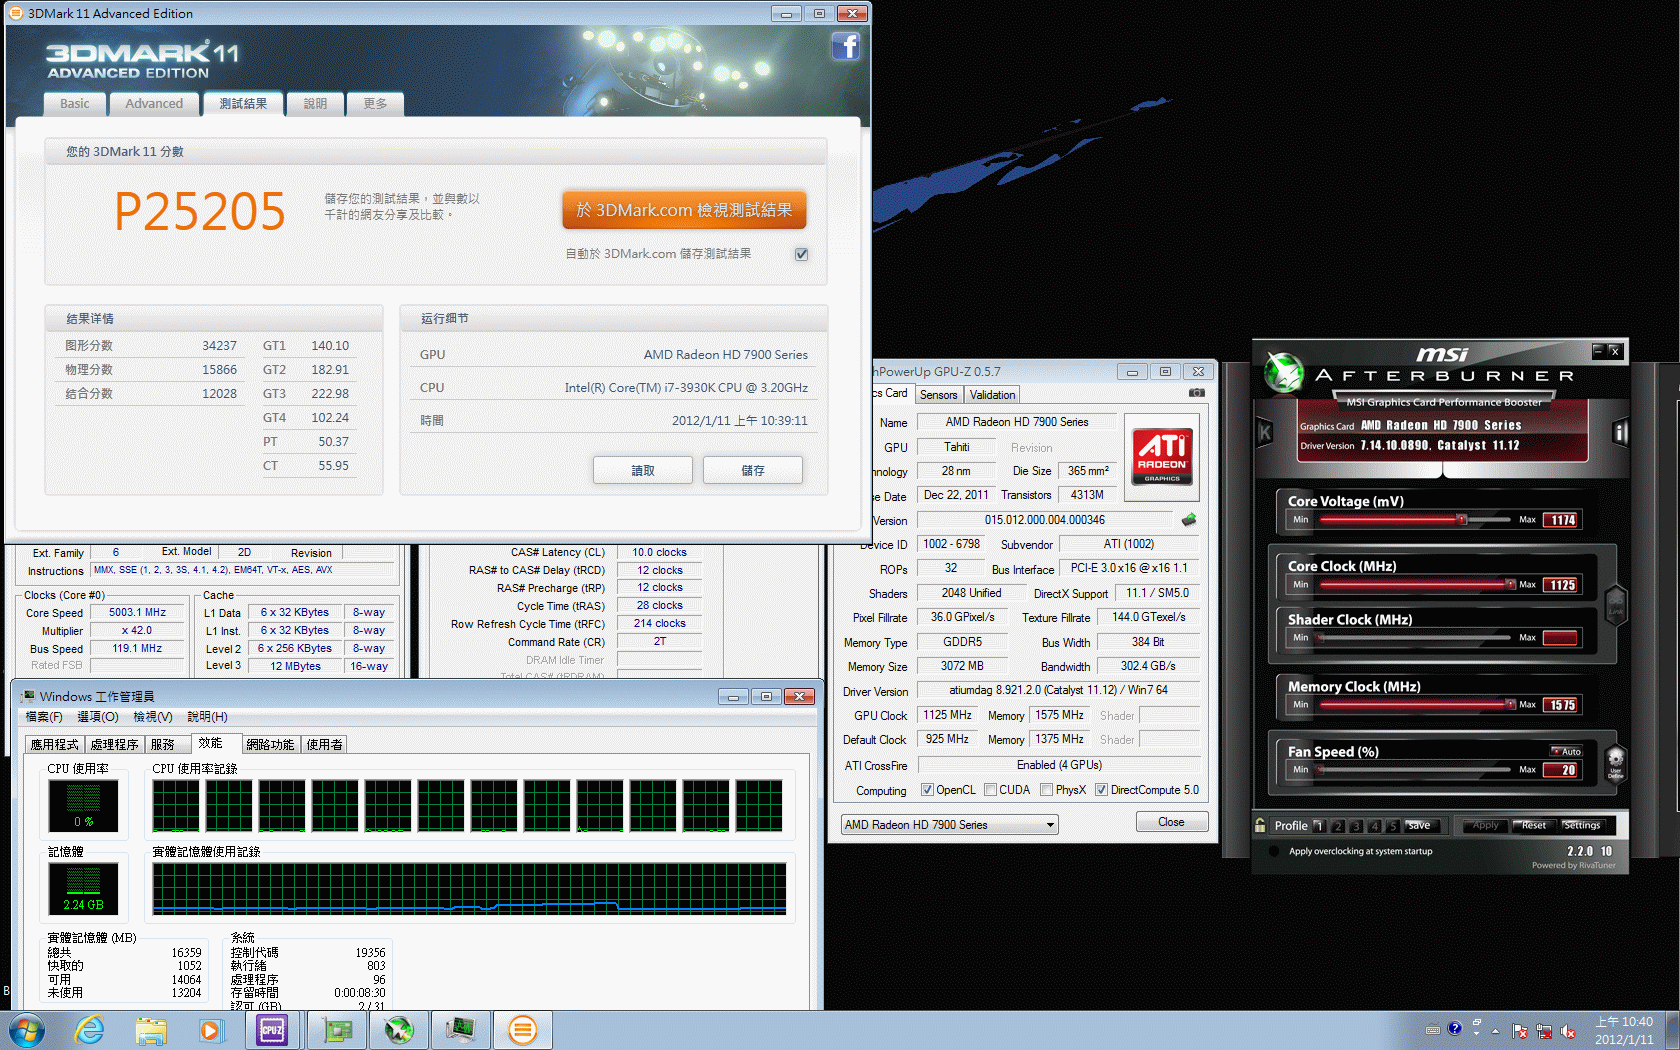Click the muted volume tray icon

pos(1568,1031)
